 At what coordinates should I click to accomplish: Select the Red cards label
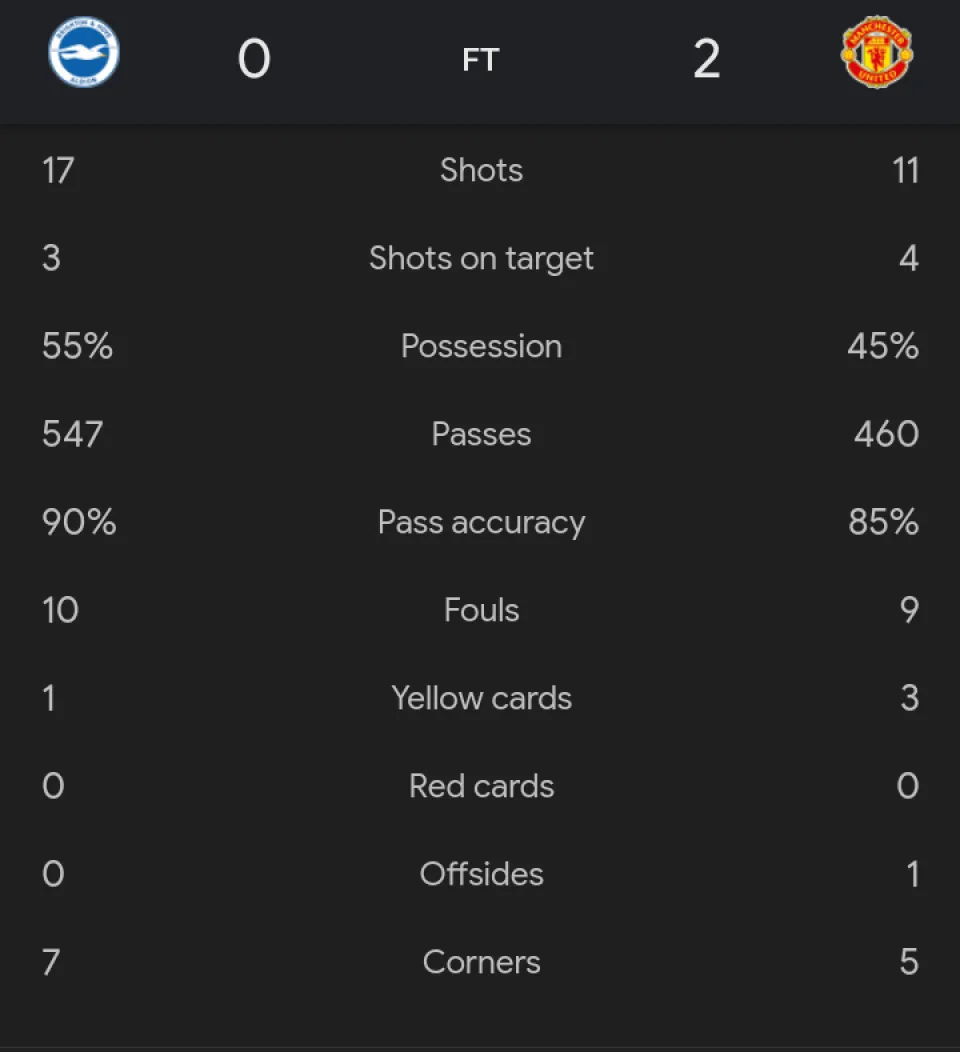(x=481, y=786)
